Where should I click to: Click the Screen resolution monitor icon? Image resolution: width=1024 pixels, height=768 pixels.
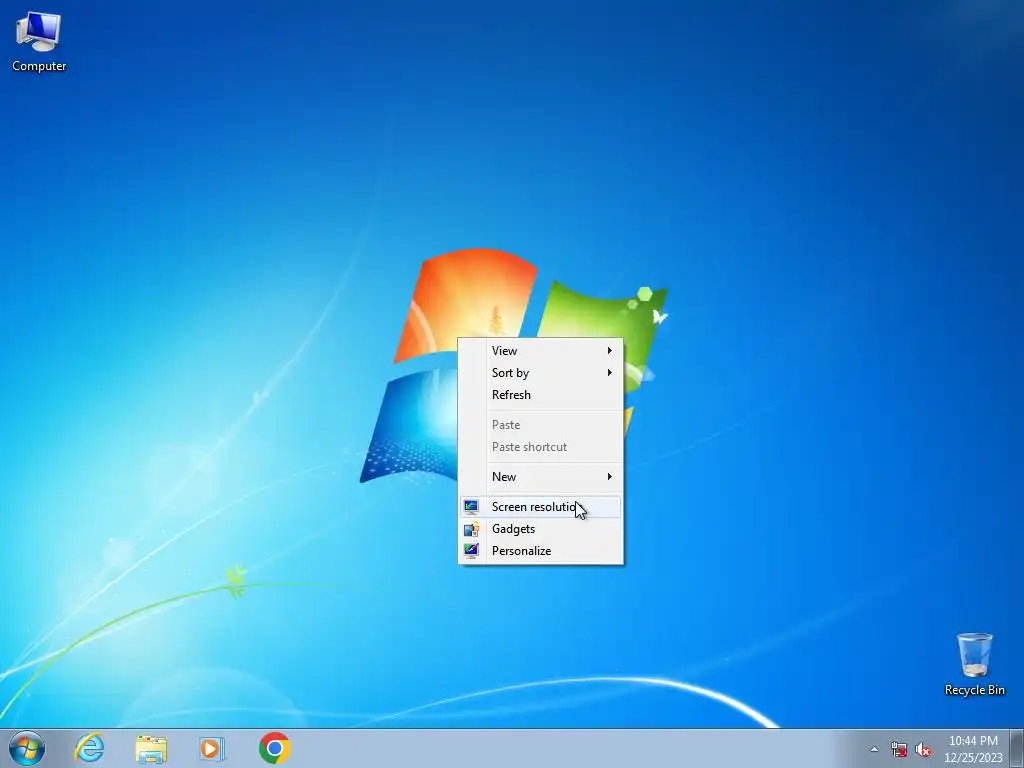(471, 507)
